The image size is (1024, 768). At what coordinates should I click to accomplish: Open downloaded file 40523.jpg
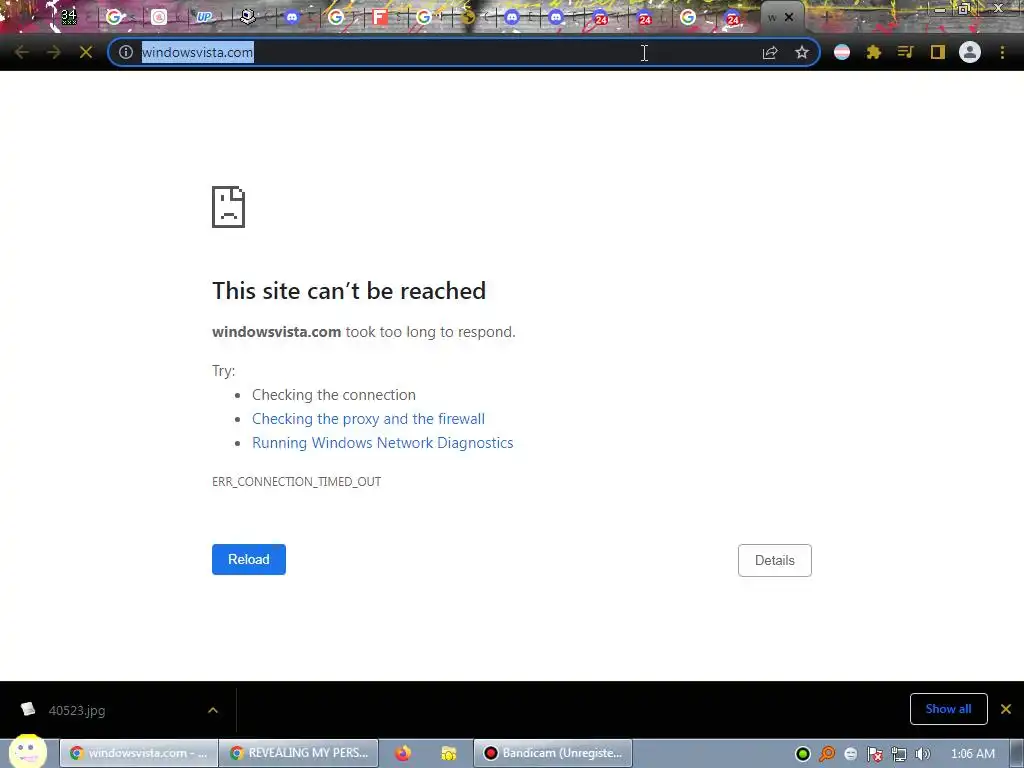click(x=76, y=710)
